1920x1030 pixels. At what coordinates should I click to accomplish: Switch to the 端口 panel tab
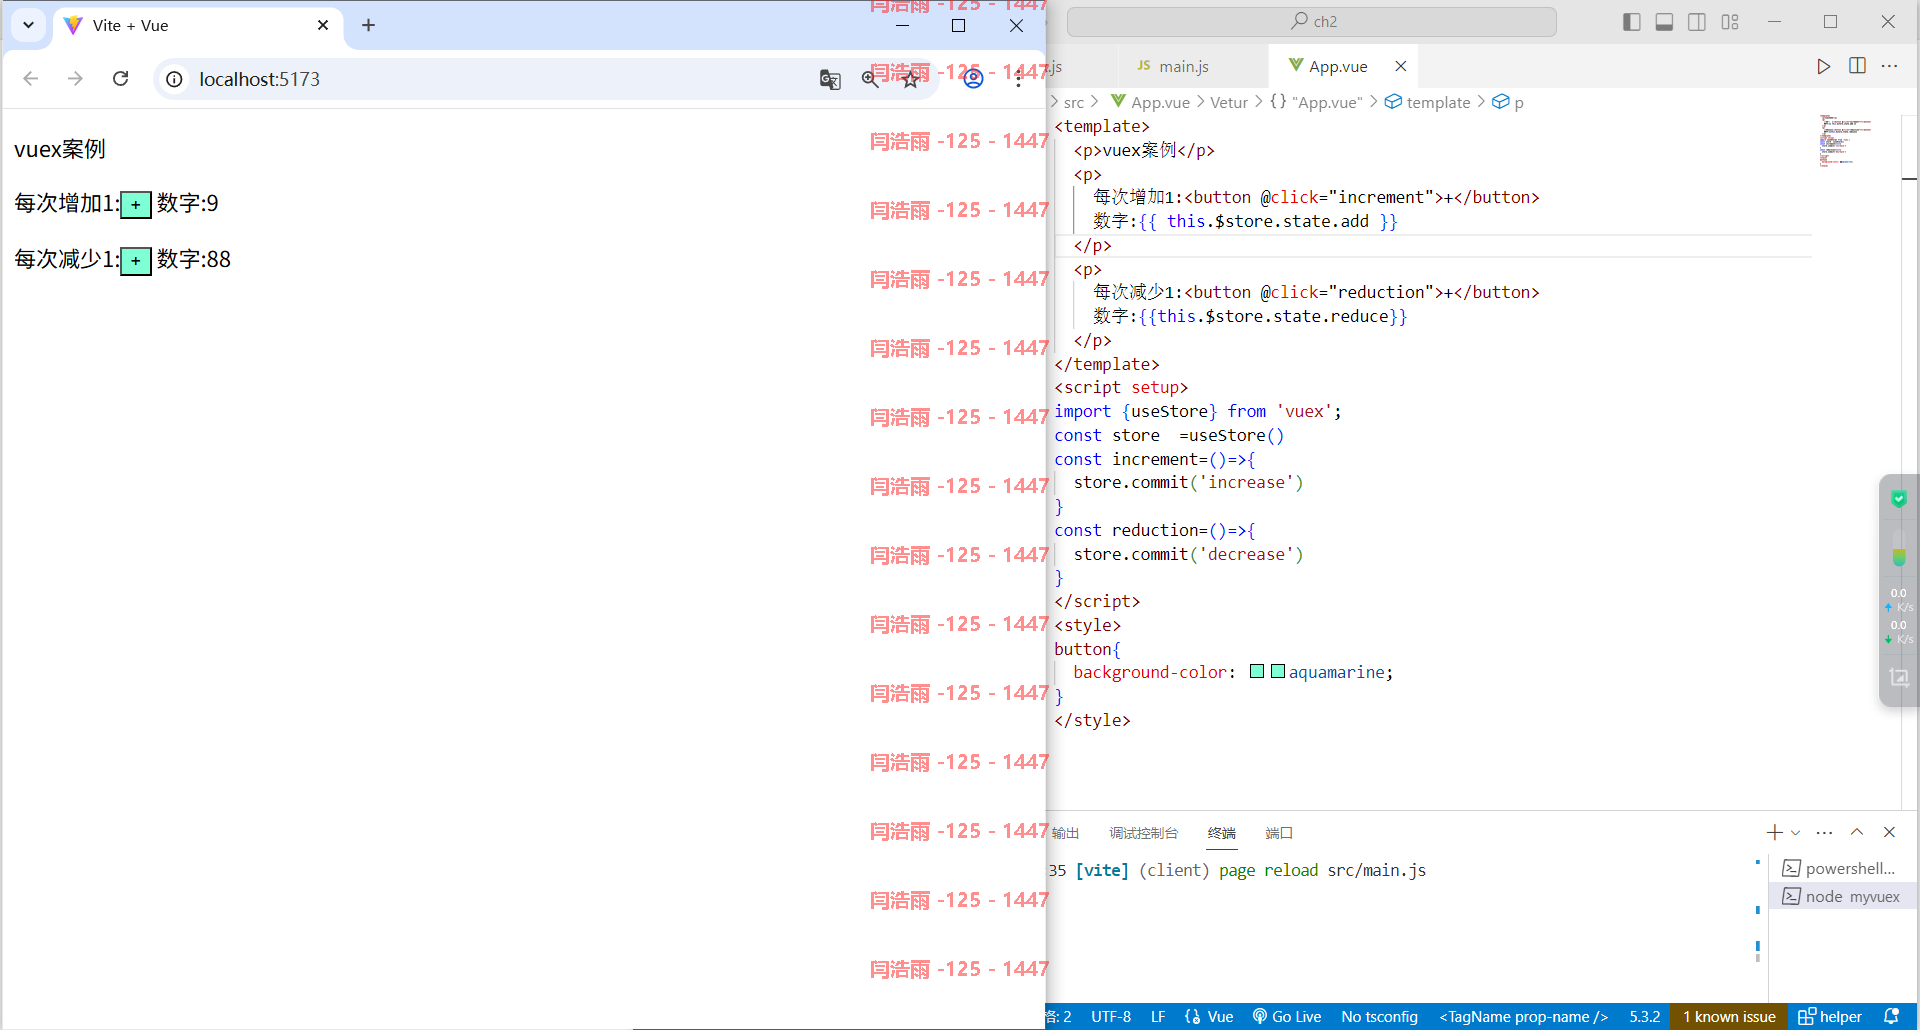click(1279, 833)
